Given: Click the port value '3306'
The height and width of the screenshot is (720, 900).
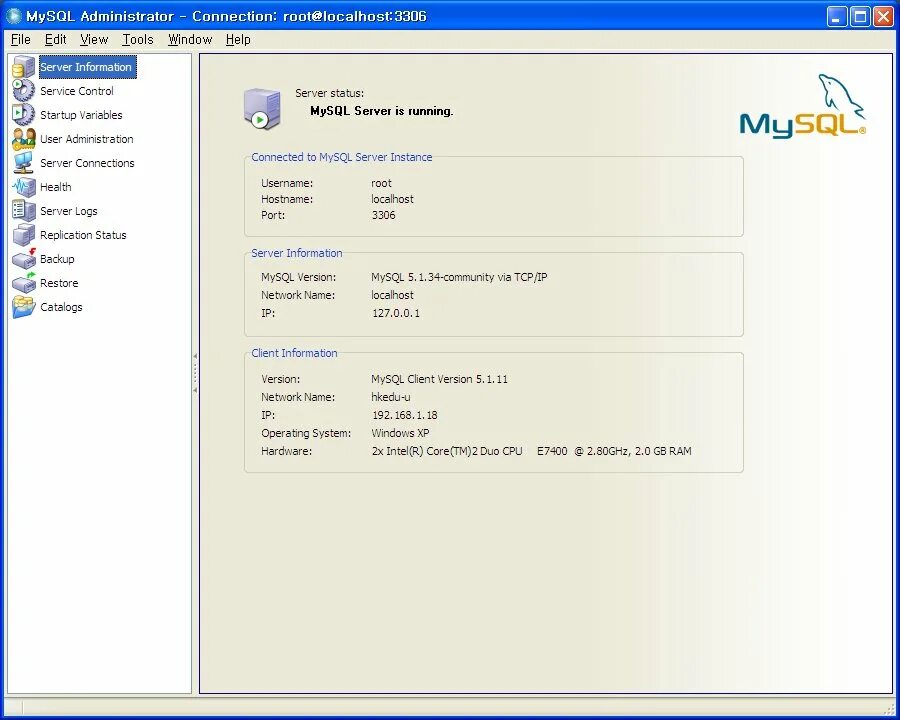Looking at the screenshot, I should (383, 215).
